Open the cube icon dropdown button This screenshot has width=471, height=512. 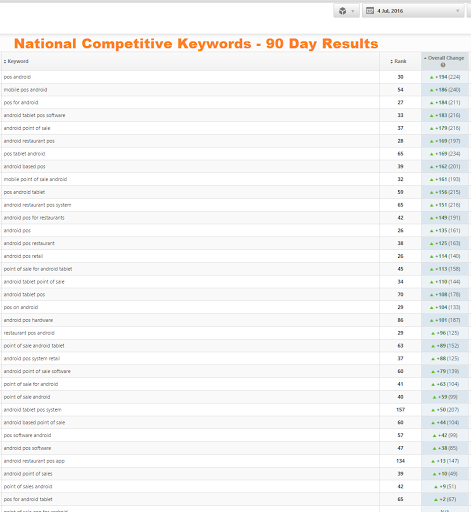click(x=346, y=11)
